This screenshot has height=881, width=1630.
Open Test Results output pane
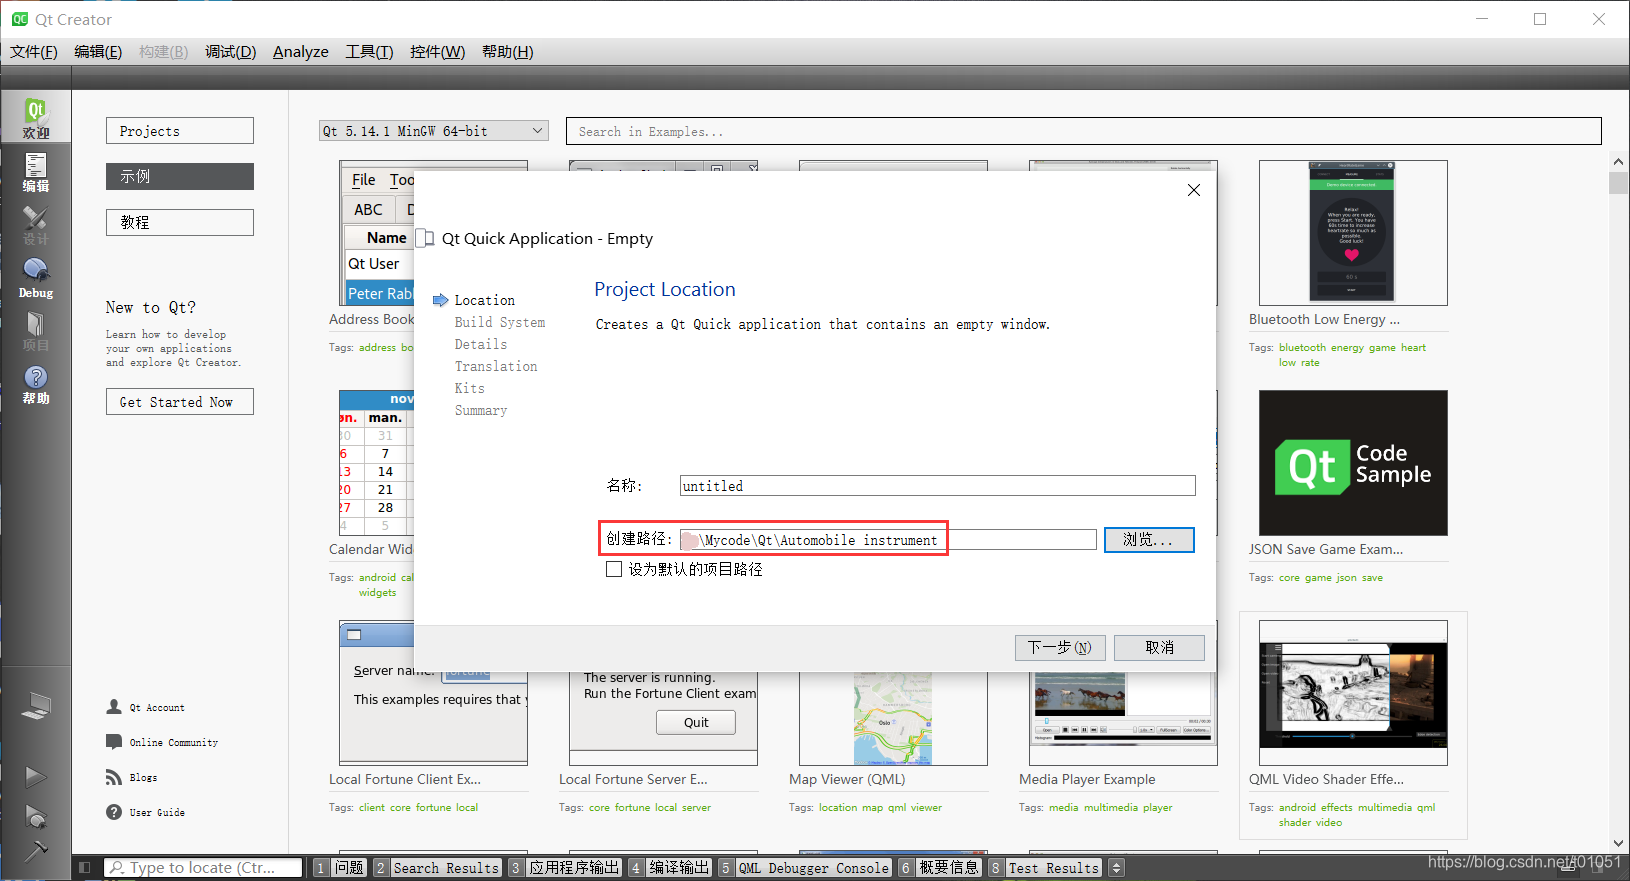1045,868
